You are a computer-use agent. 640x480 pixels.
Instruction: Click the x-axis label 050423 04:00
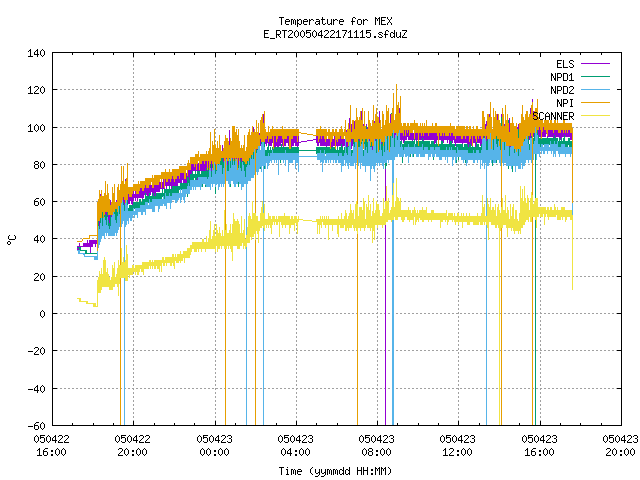click(296, 445)
